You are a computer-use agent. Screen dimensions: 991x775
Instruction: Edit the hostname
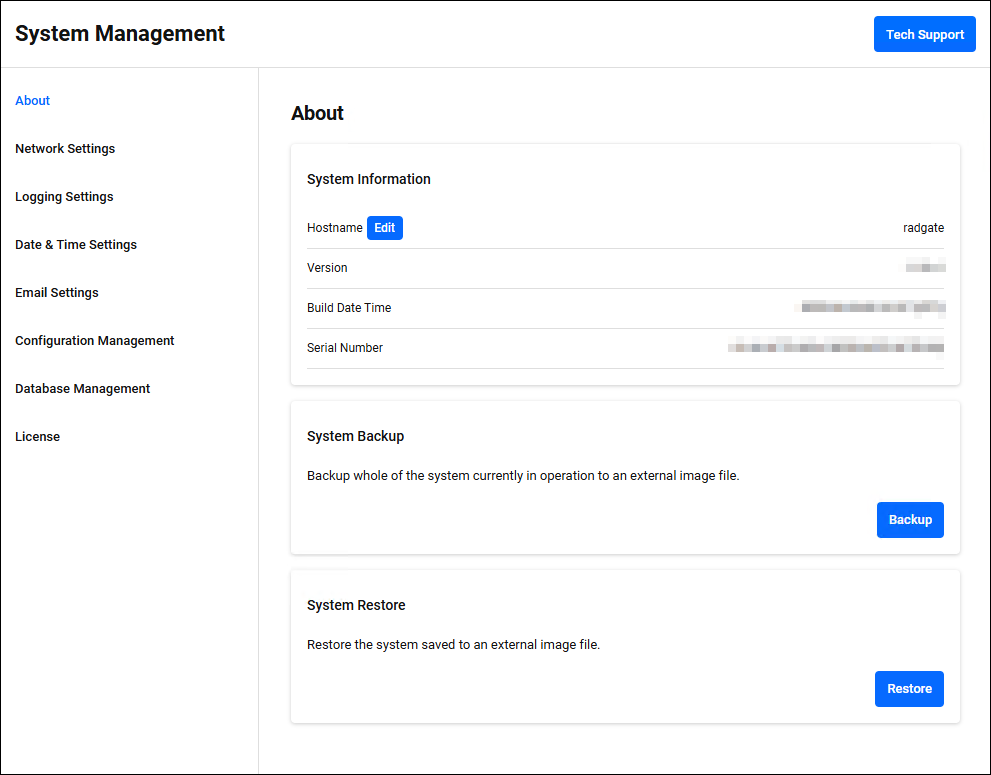coord(385,228)
